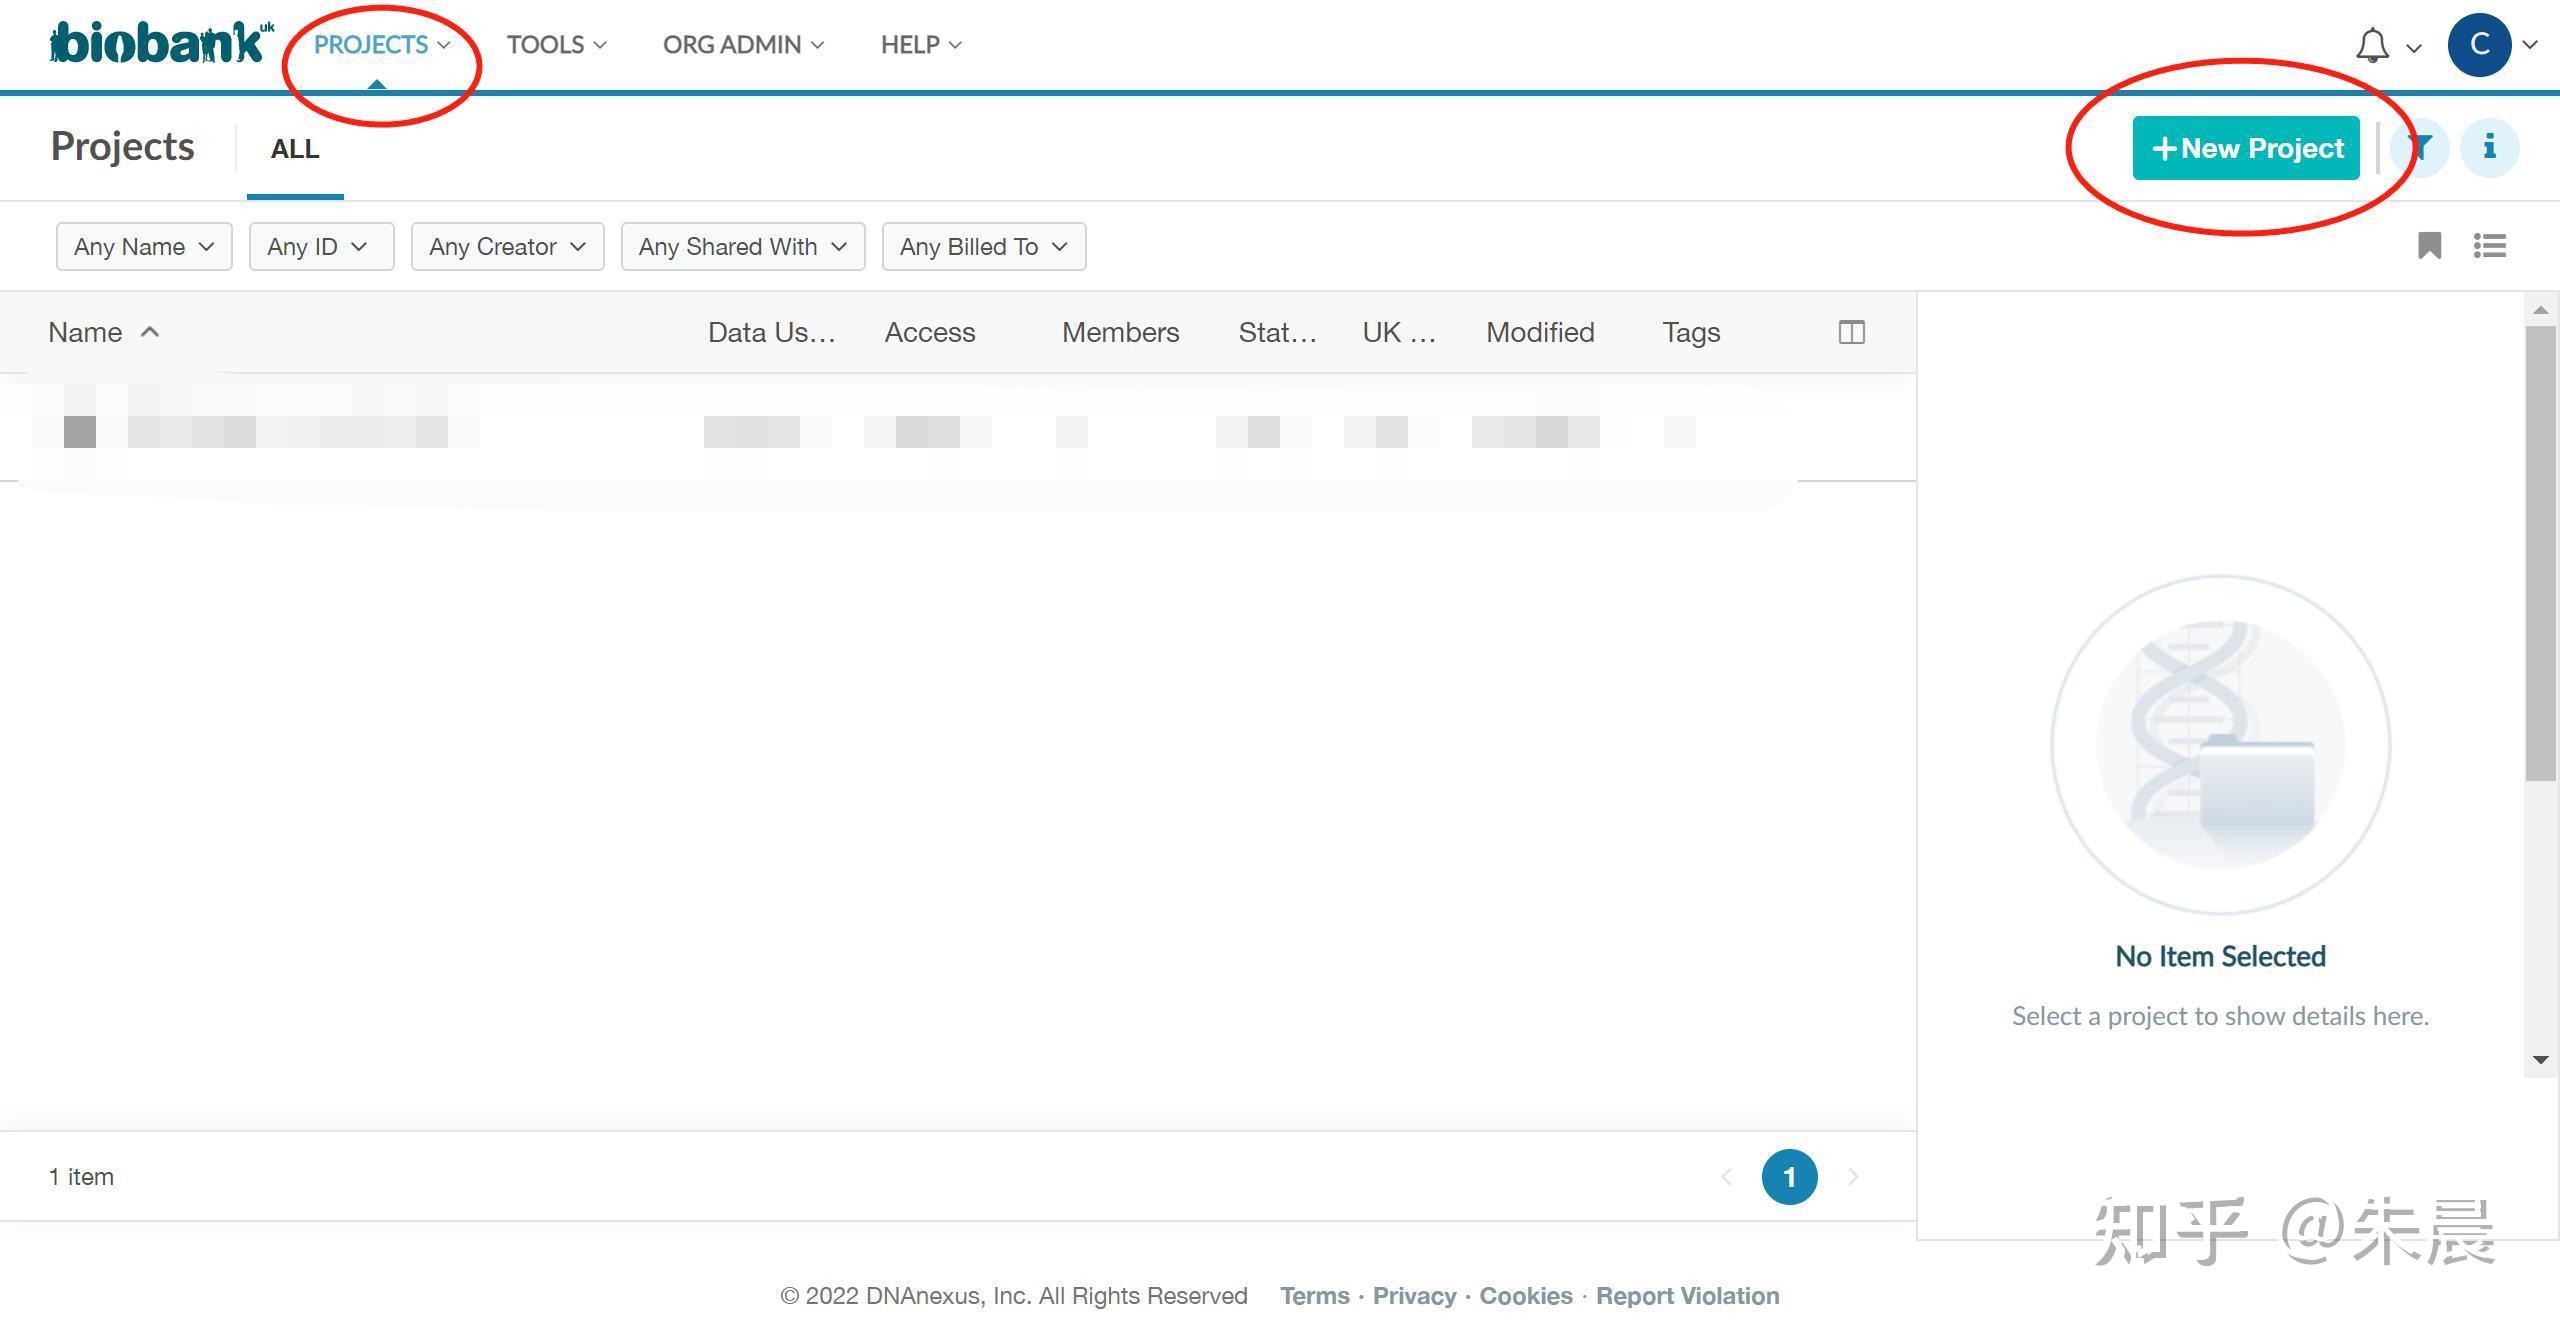Open the Report Violation link
Image resolution: width=2560 pixels, height=1334 pixels.
[x=1687, y=1296]
